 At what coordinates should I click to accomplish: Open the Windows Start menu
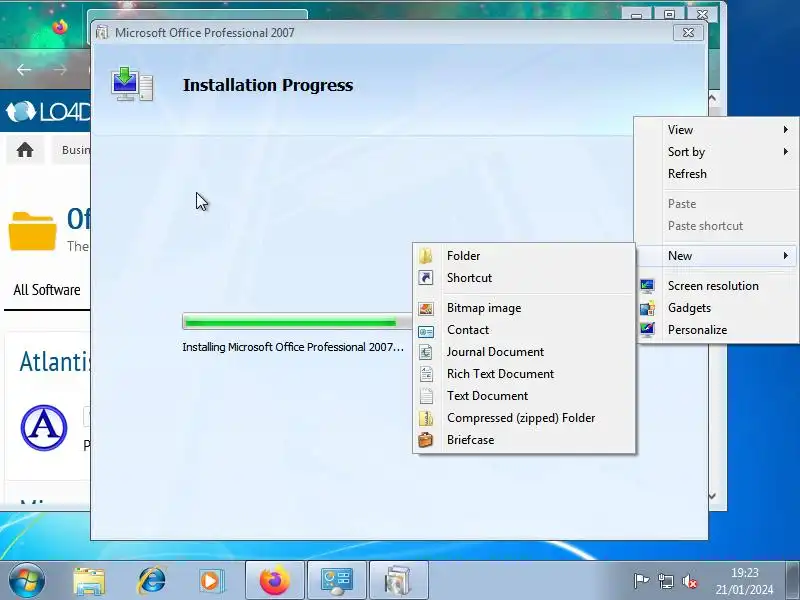coord(26,581)
